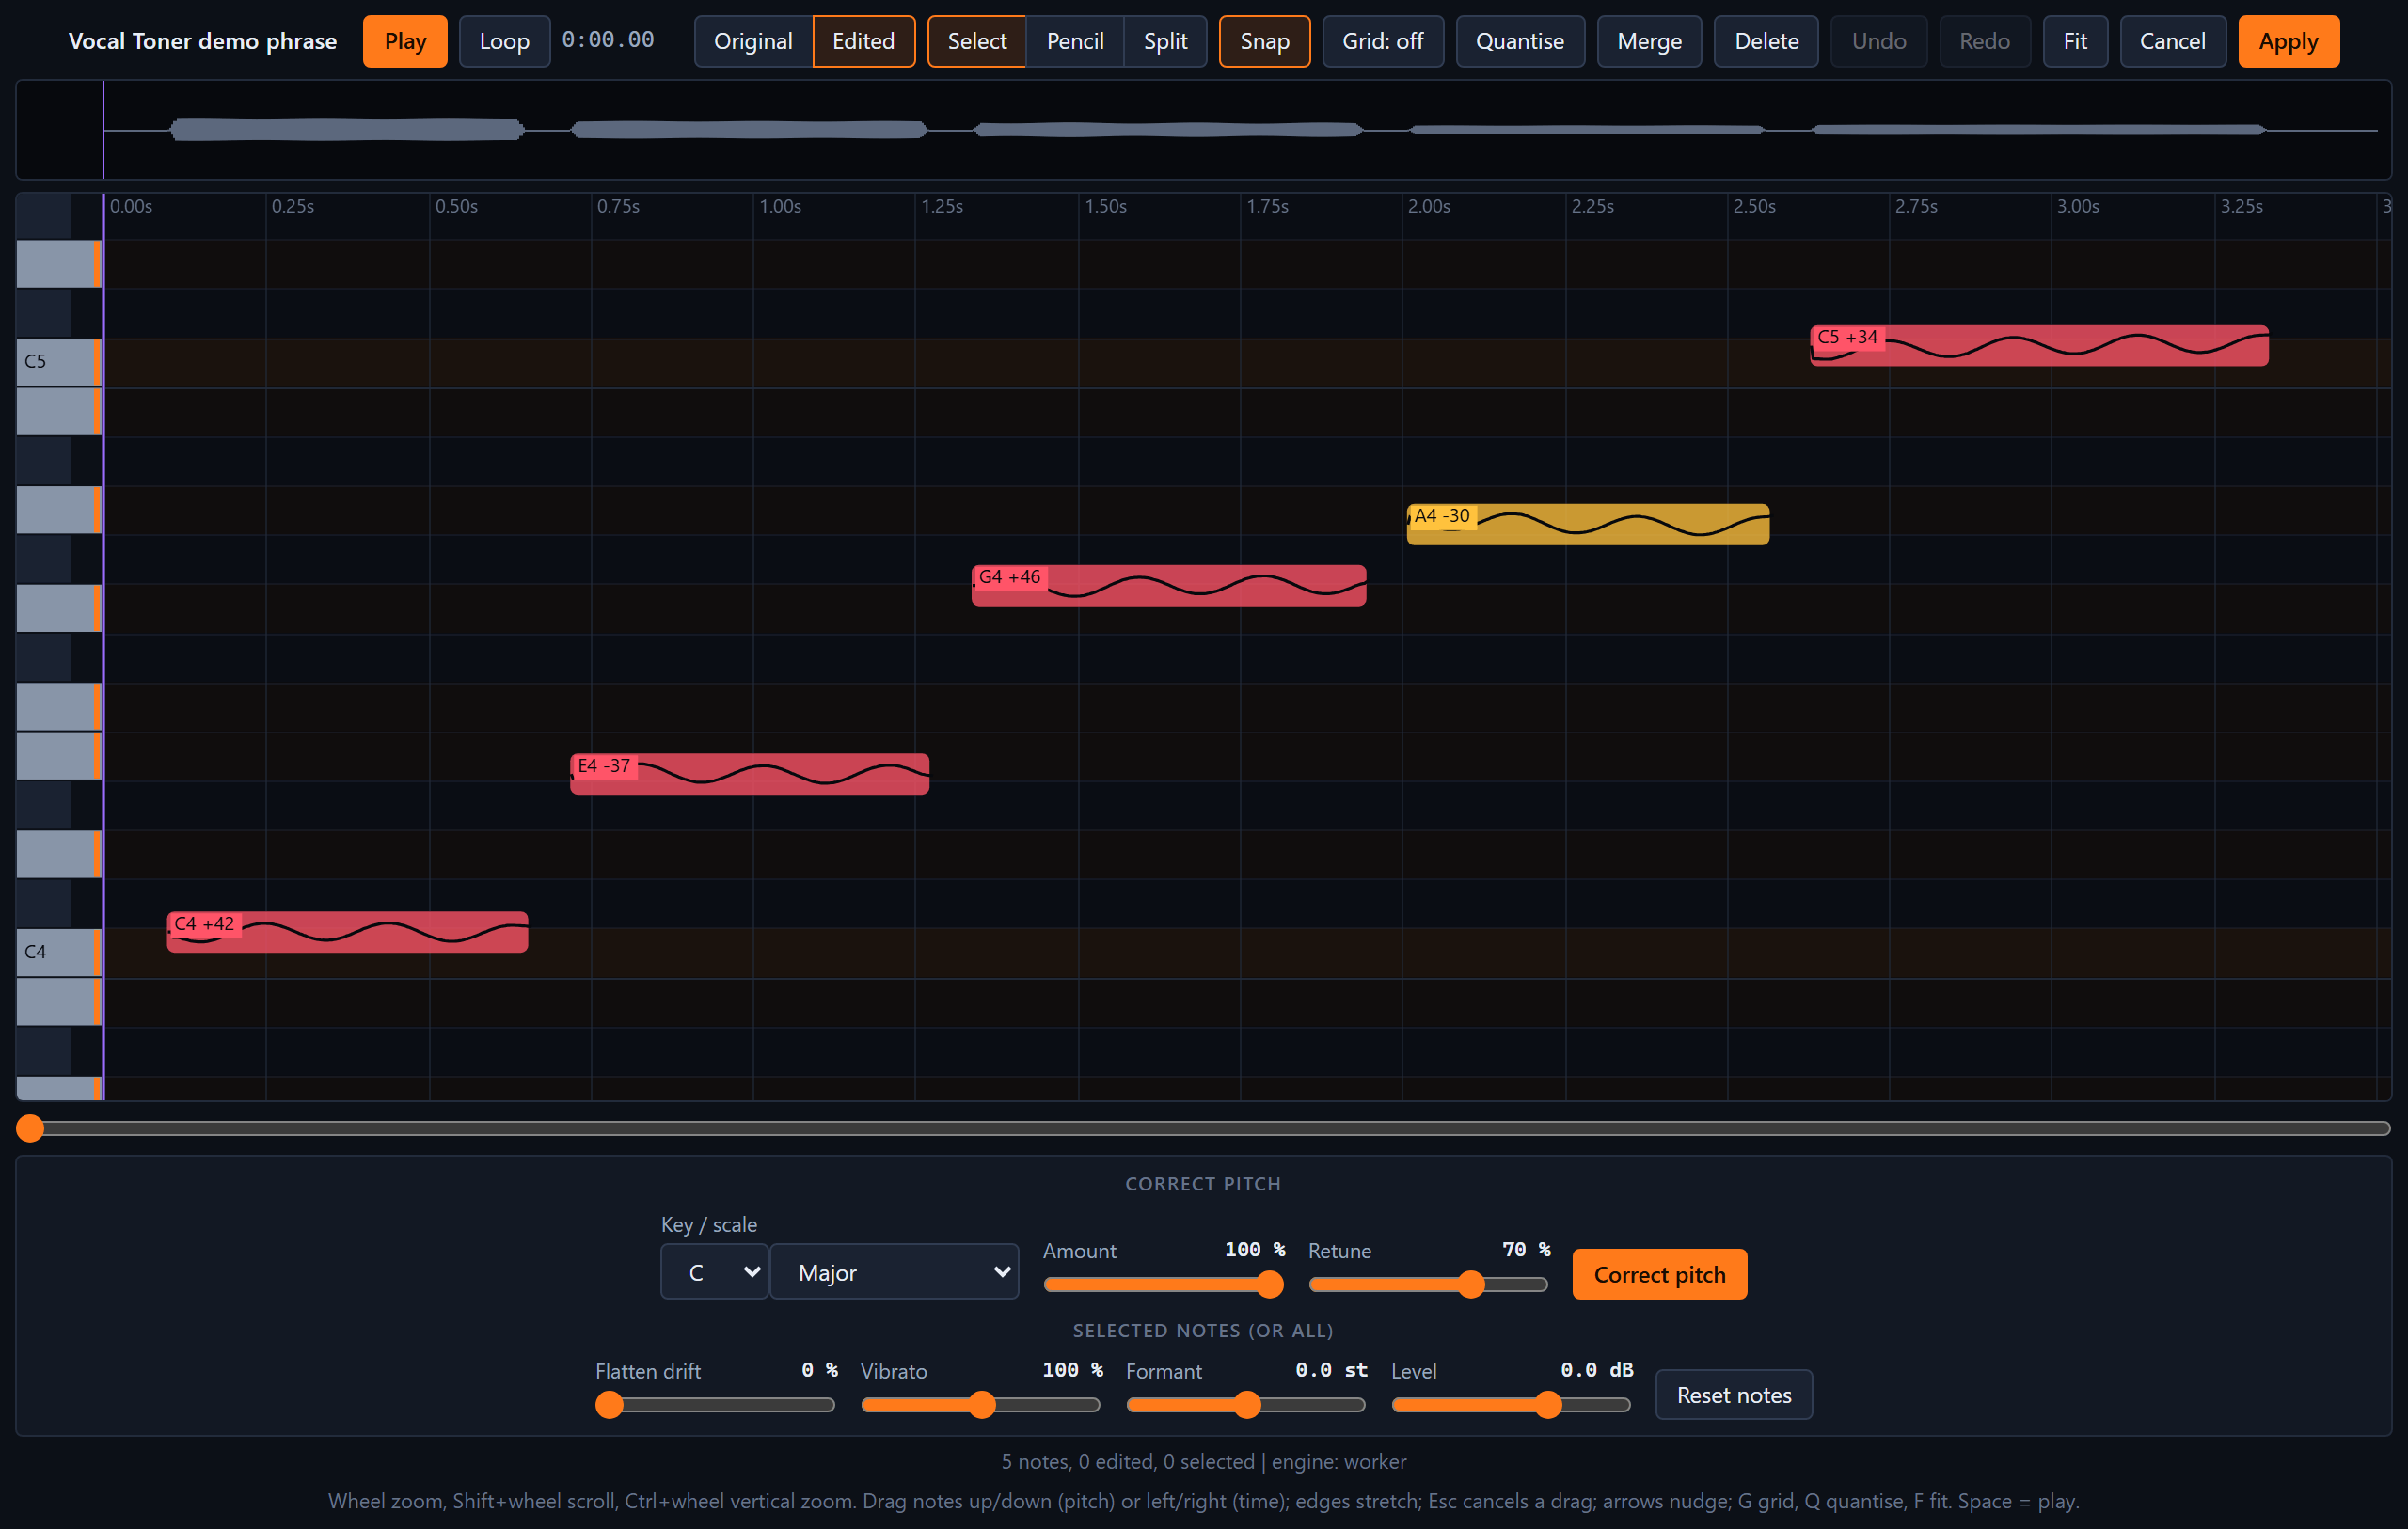Click the Level slider
The width and height of the screenshot is (2408, 1529).
coord(1511,1405)
